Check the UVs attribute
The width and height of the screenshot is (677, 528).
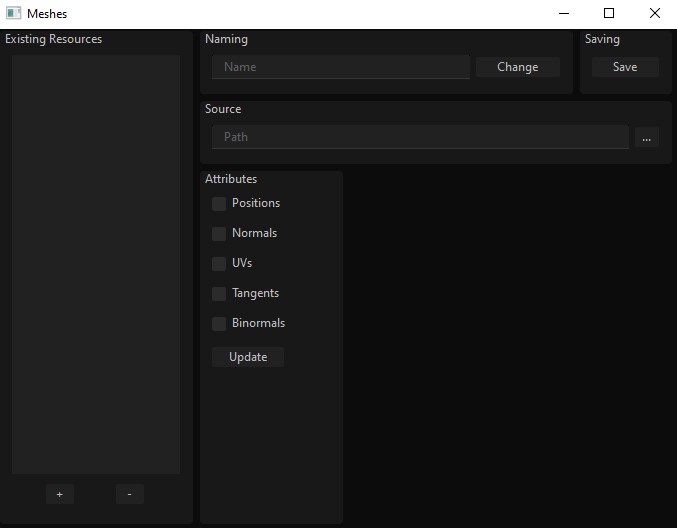pos(219,263)
